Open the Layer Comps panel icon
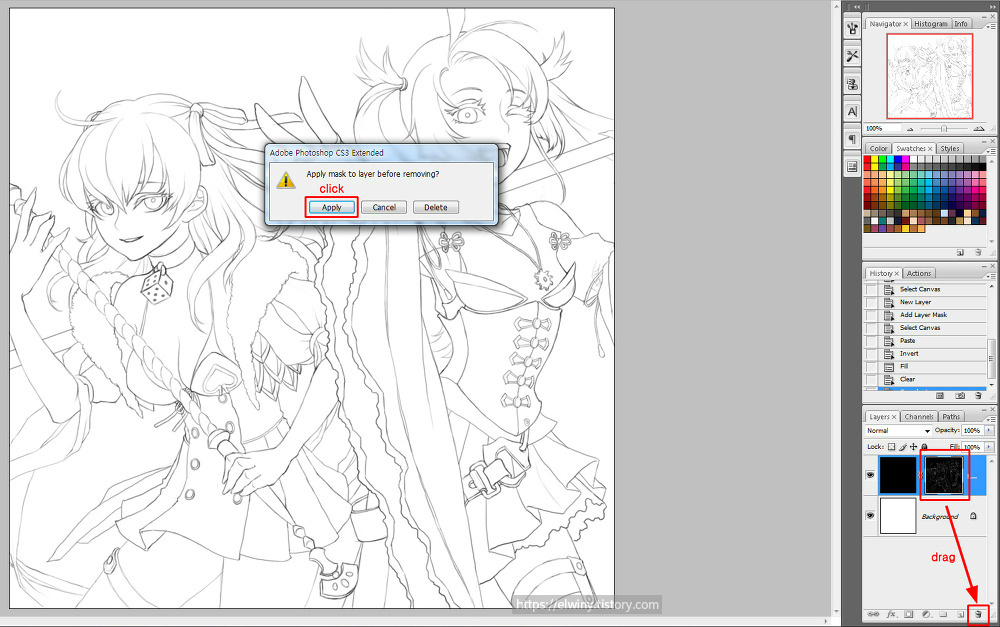Image resolution: width=1000 pixels, height=627 pixels. tap(853, 166)
